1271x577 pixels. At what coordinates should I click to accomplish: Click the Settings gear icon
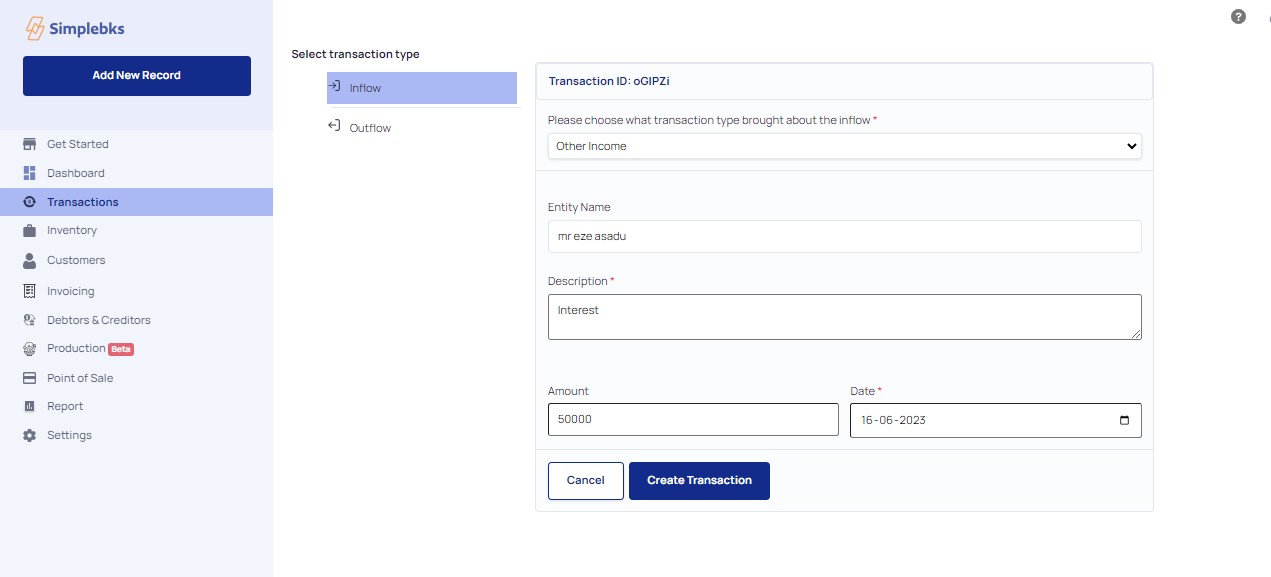coord(29,435)
